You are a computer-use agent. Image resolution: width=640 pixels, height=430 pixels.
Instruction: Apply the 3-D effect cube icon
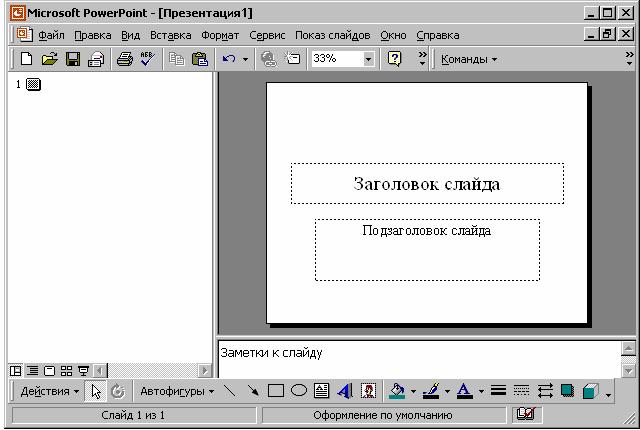[x=591, y=391]
